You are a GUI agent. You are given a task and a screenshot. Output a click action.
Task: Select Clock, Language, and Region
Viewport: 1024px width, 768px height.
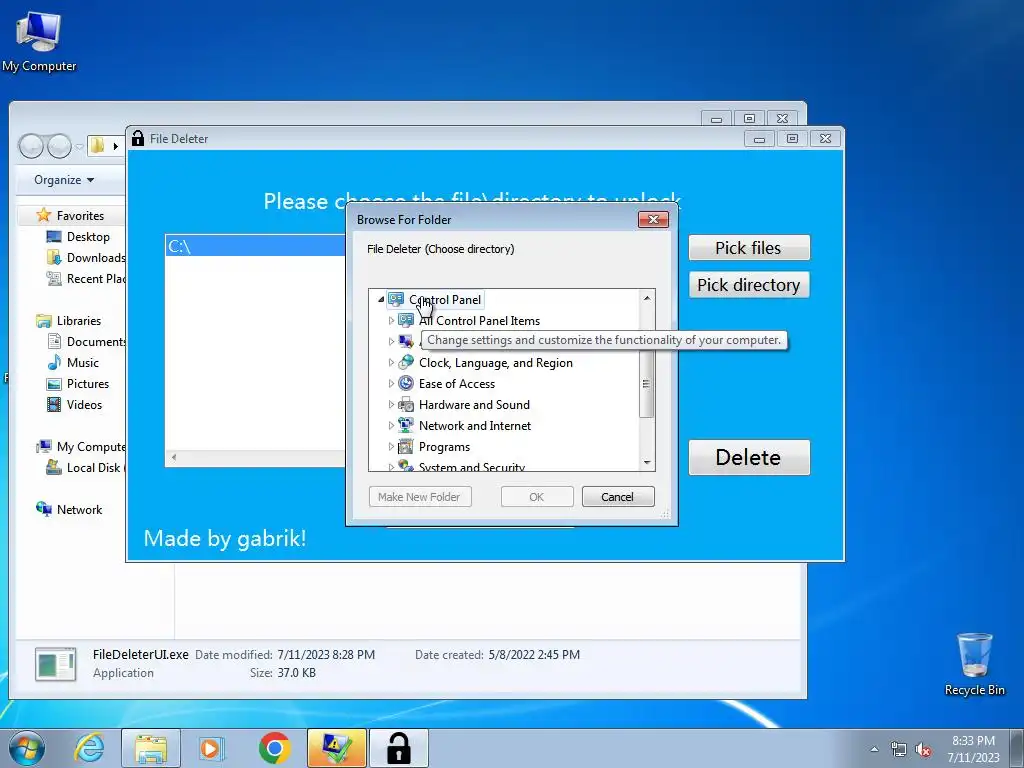point(496,362)
